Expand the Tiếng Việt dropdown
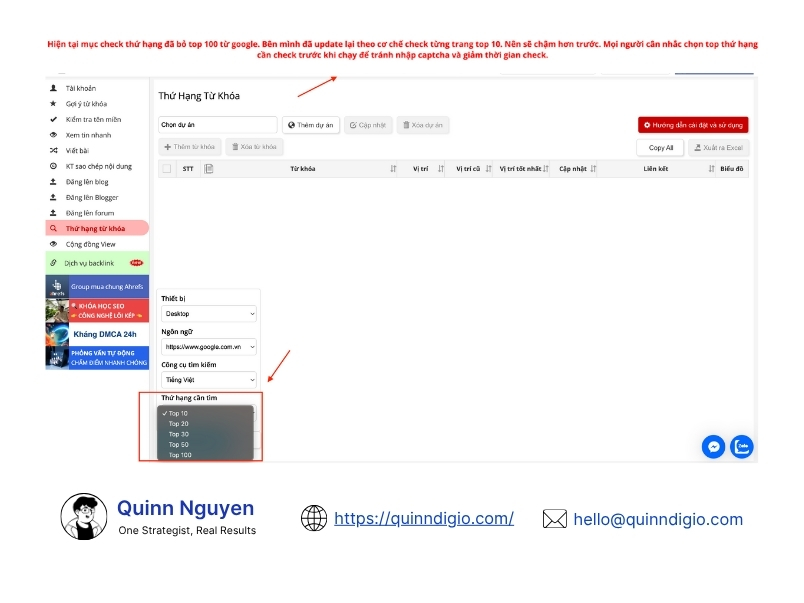804x603 pixels. pyautogui.click(x=209, y=379)
